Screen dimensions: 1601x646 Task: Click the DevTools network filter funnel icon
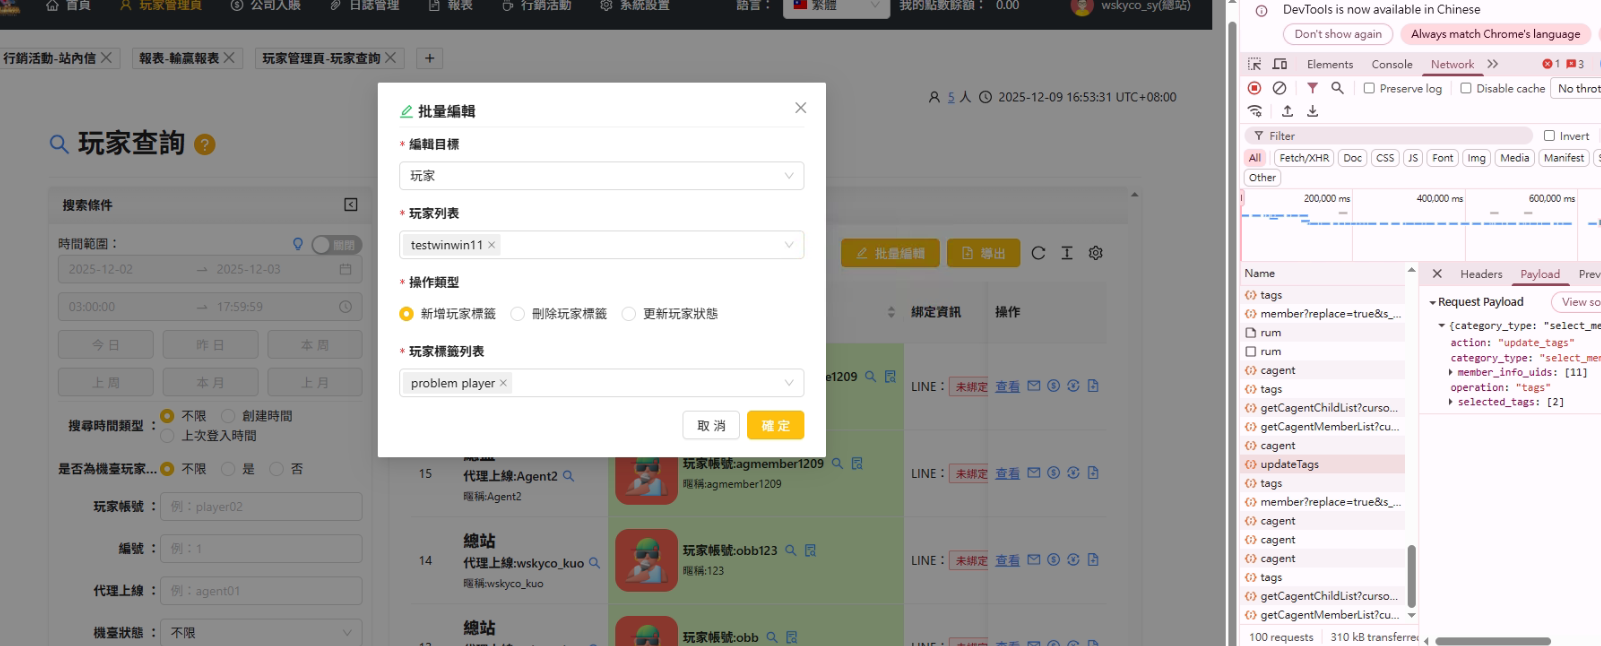tap(1312, 88)
